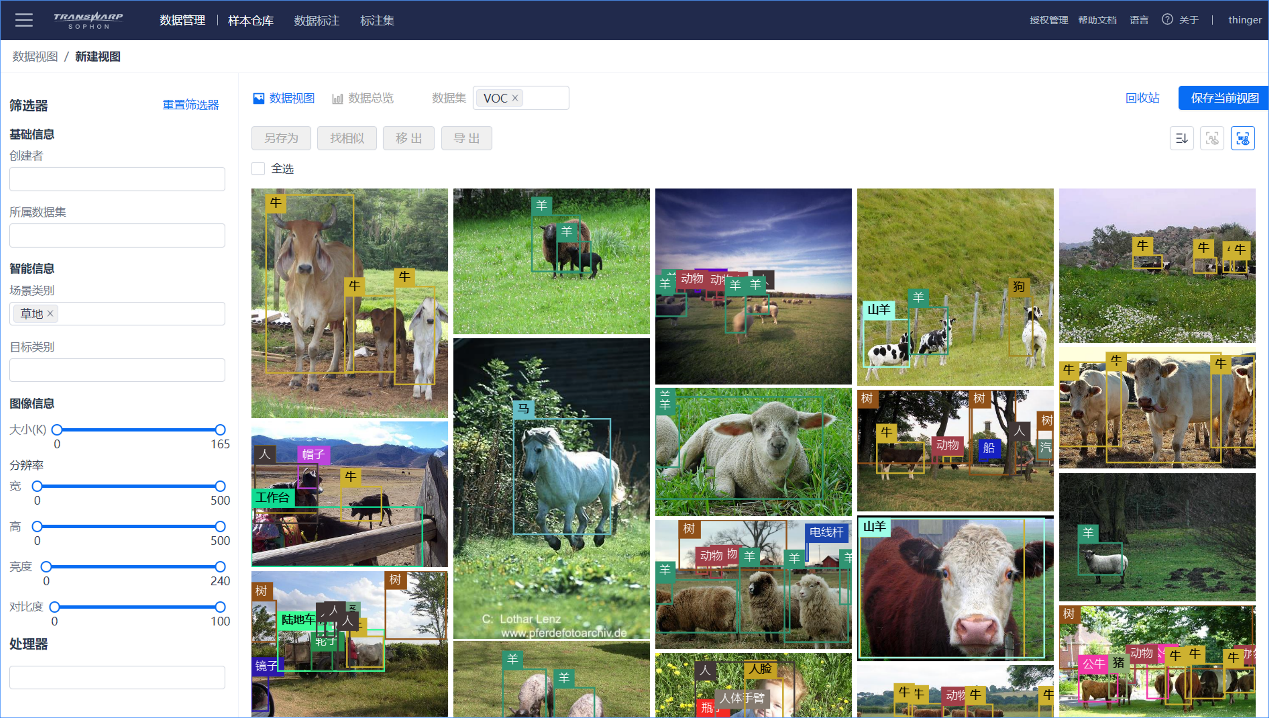Expand the 目标类别 target category selector
Screen dimensions: 1269x718
coord(117,370)
